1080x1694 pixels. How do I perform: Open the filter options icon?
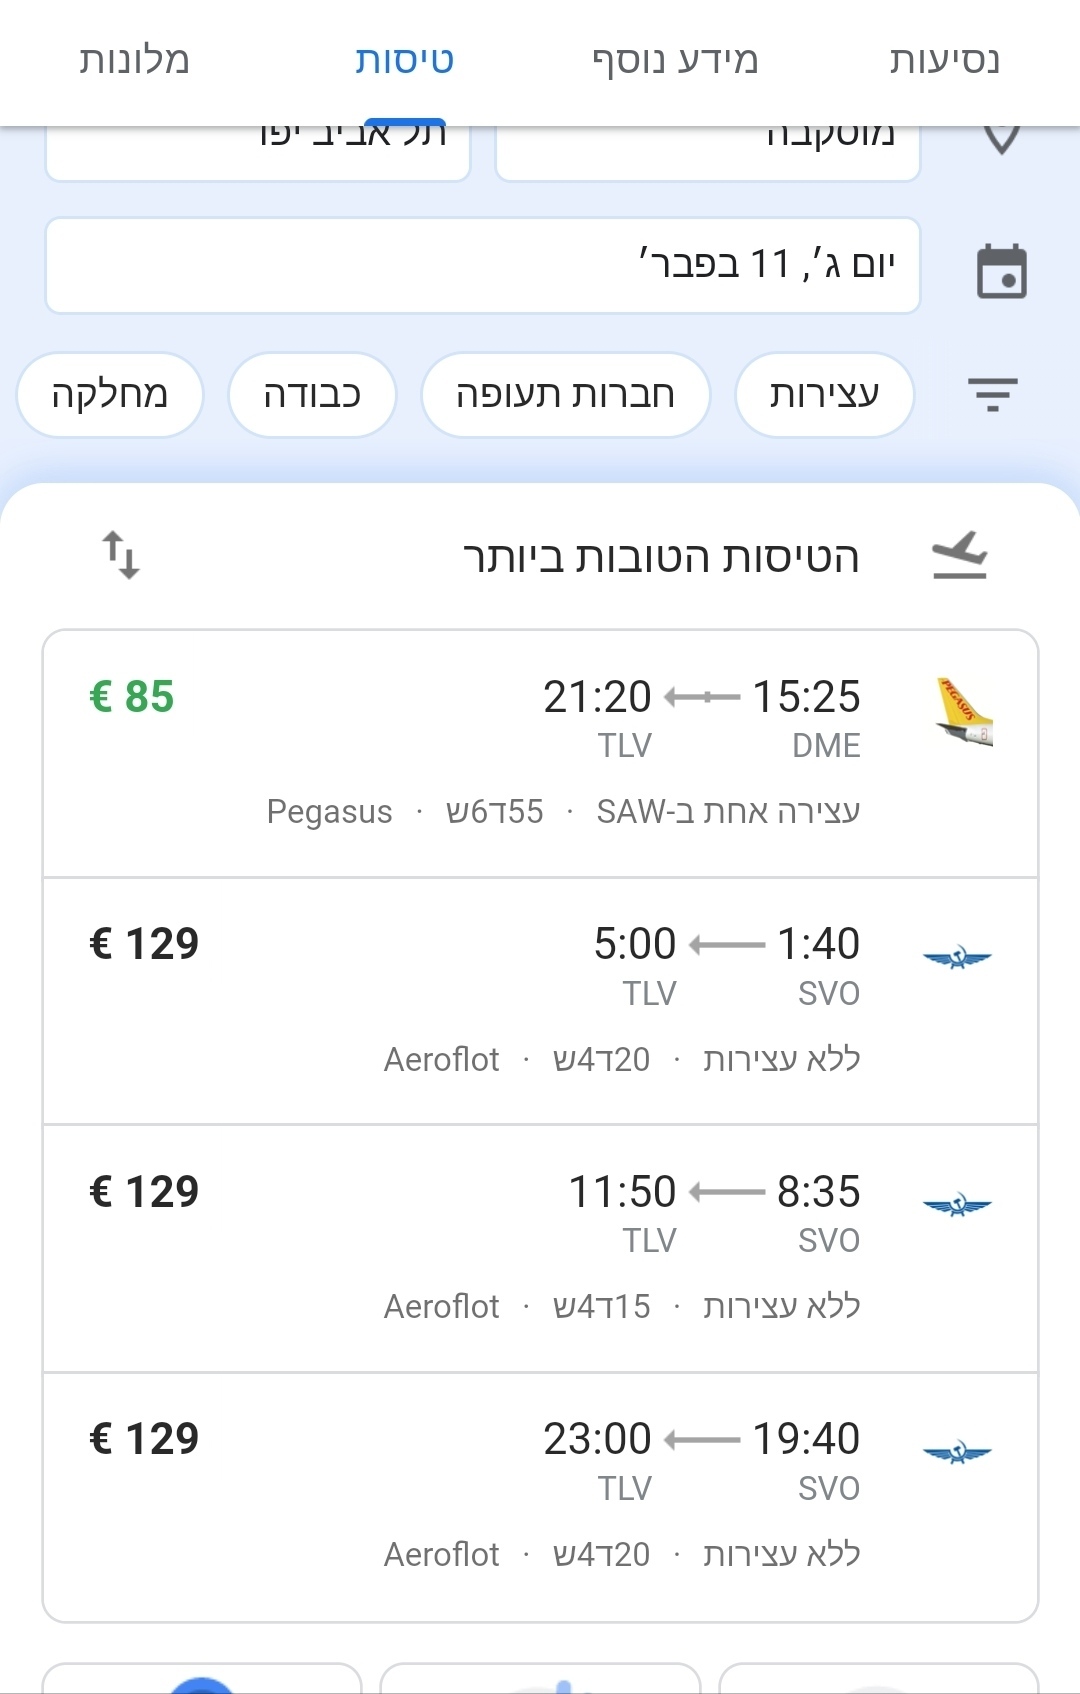tap(992, 395)
